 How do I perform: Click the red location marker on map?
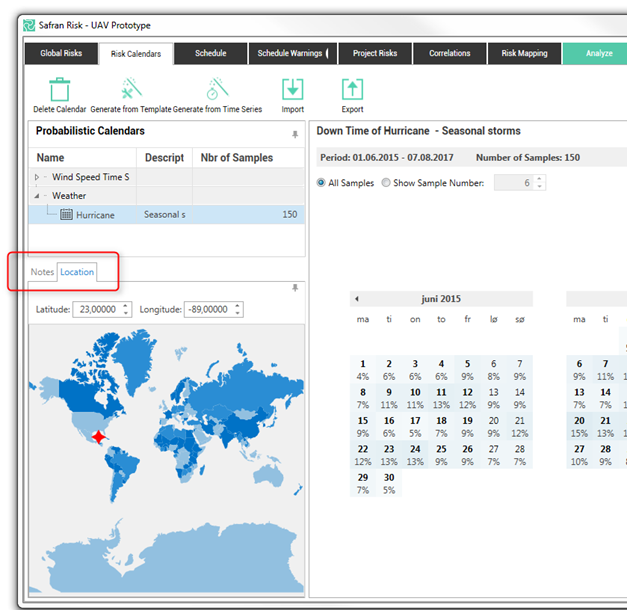pos(98,437)
